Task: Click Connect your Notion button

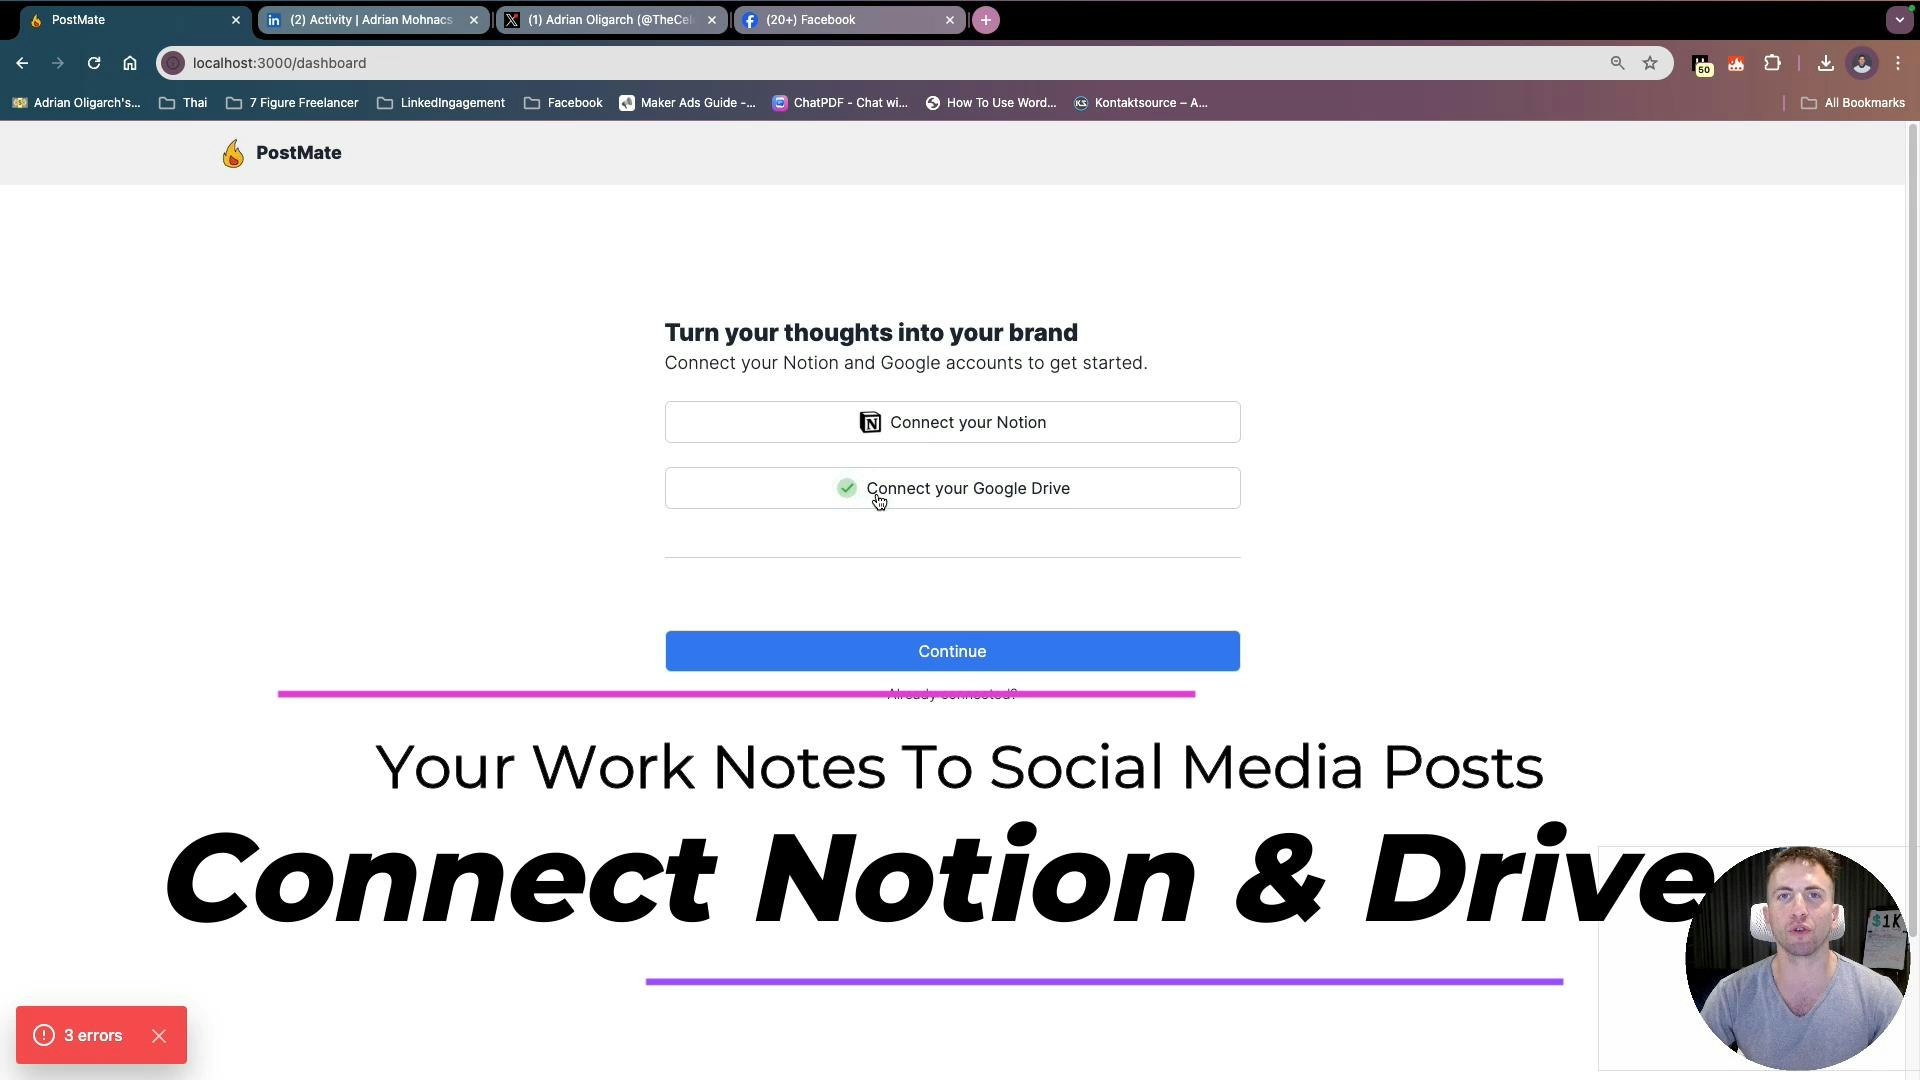Action: [x=952, y=422]
